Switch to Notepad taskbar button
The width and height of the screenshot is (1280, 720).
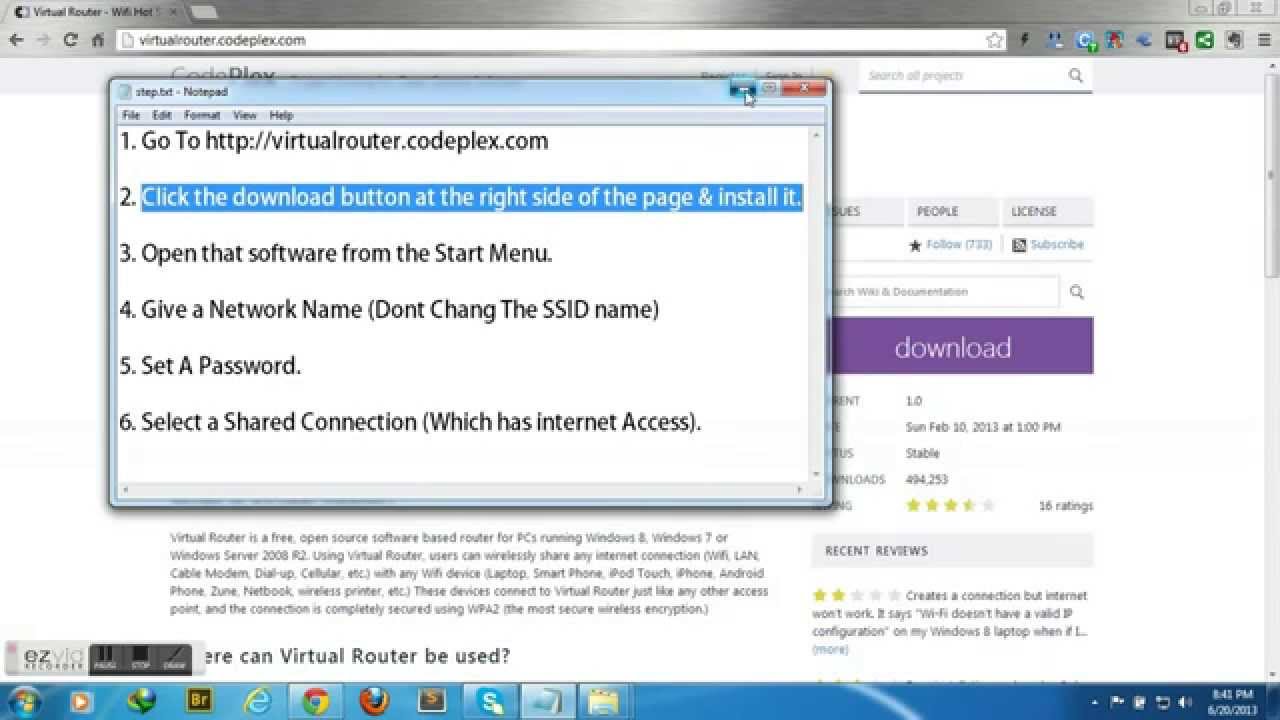tap(548, 701)
